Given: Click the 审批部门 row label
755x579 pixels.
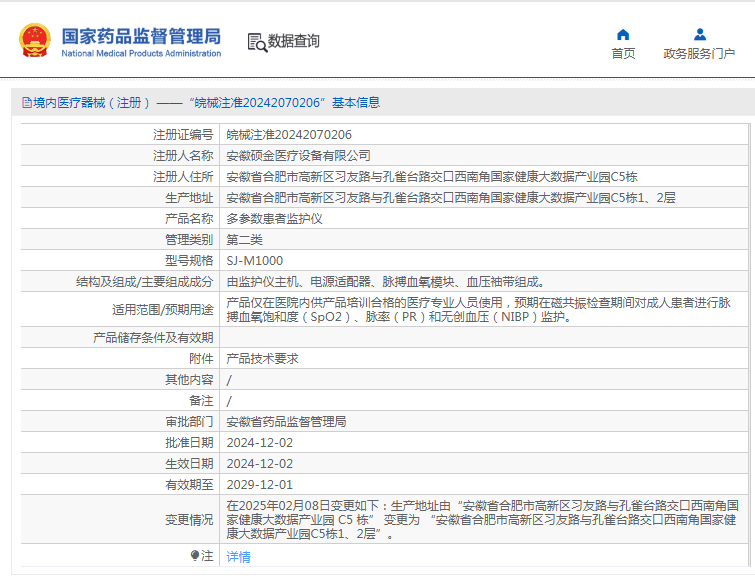Looking at the screenshot, I should coord(189,422).
